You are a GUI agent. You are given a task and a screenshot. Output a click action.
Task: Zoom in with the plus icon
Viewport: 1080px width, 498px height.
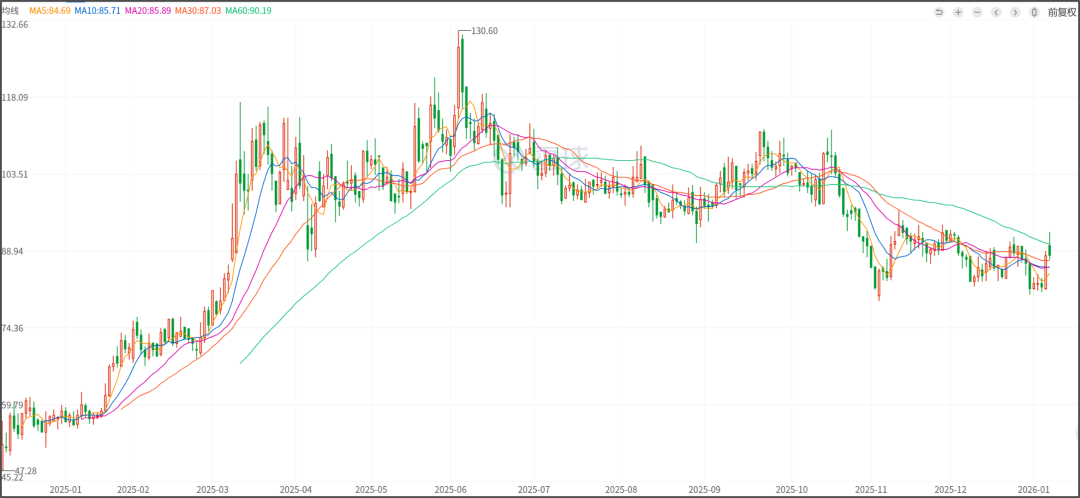tap(958, 12)
